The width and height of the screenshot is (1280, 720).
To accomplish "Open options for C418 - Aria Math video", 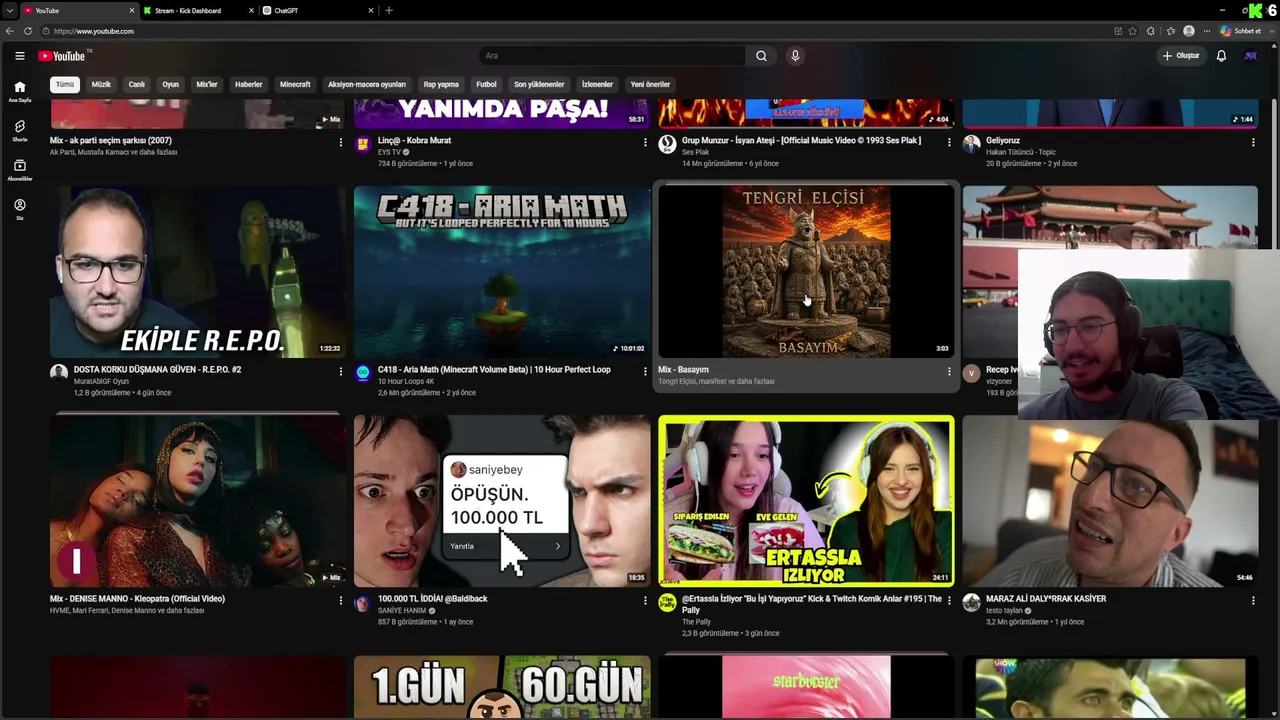I will 645,371.
